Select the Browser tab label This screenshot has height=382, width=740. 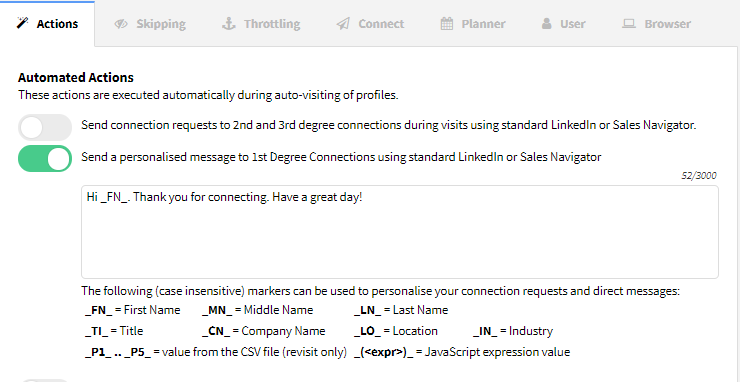point(667,24)
